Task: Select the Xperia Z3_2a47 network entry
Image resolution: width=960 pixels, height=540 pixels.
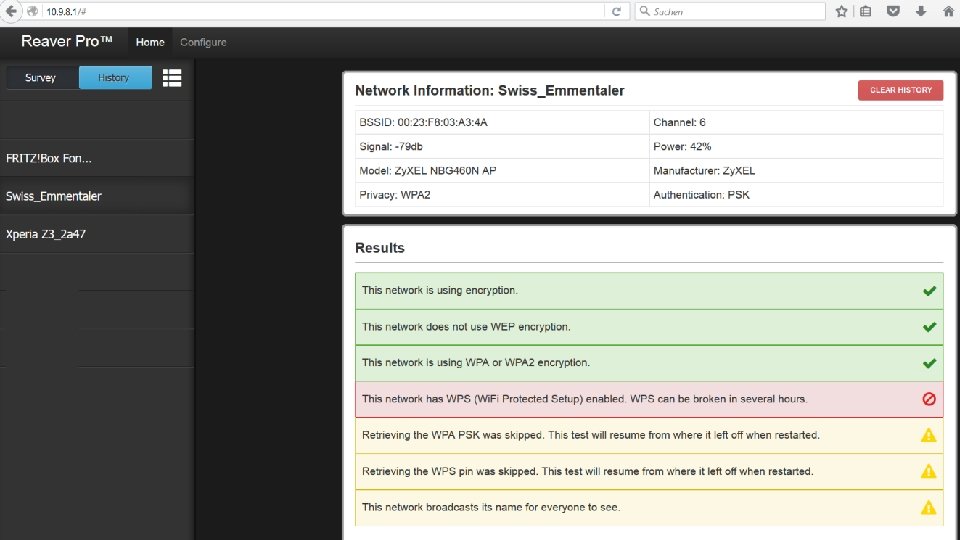Action: pos(97,234)
